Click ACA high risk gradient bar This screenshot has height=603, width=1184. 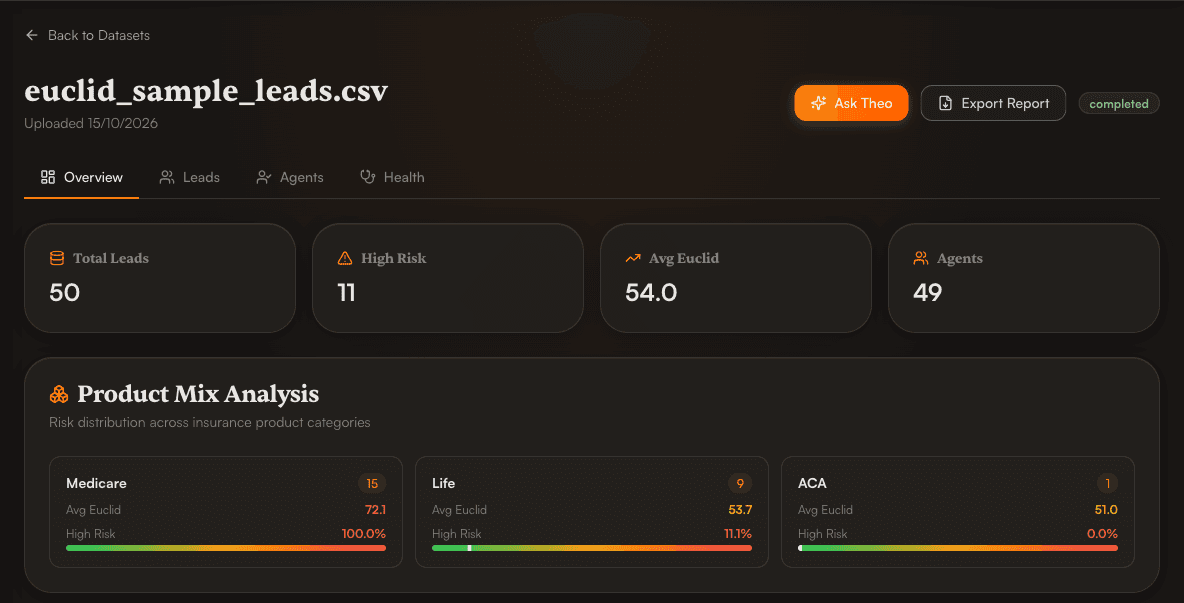[x=957, y=548]
